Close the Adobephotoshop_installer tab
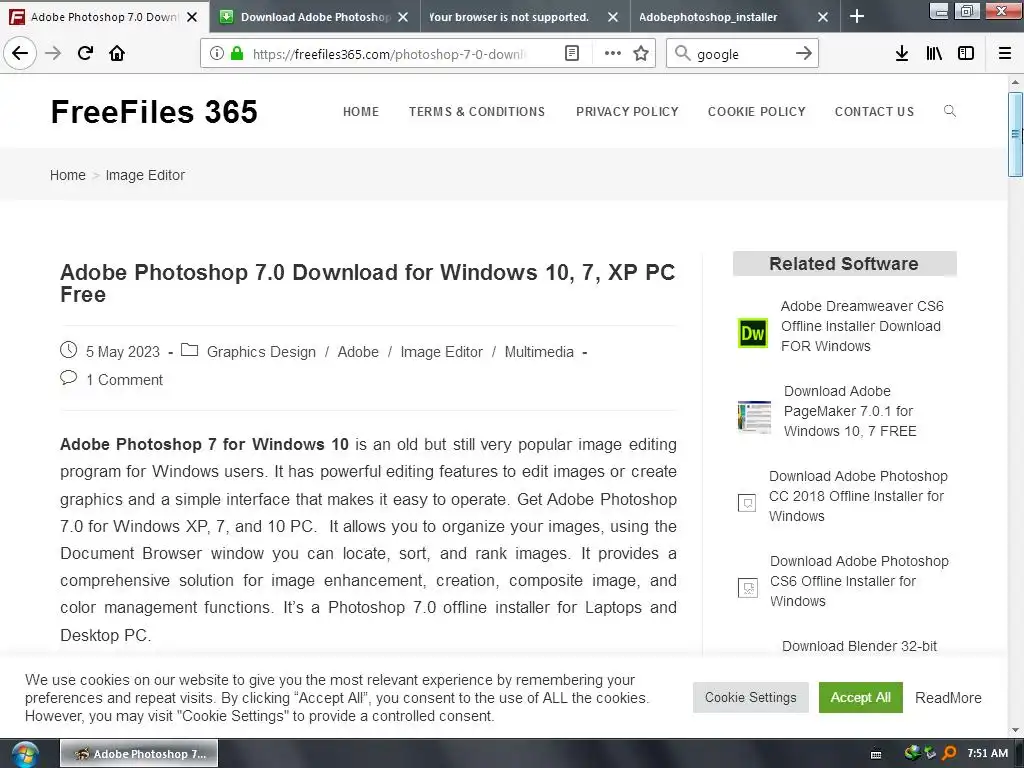 [823, 17]
